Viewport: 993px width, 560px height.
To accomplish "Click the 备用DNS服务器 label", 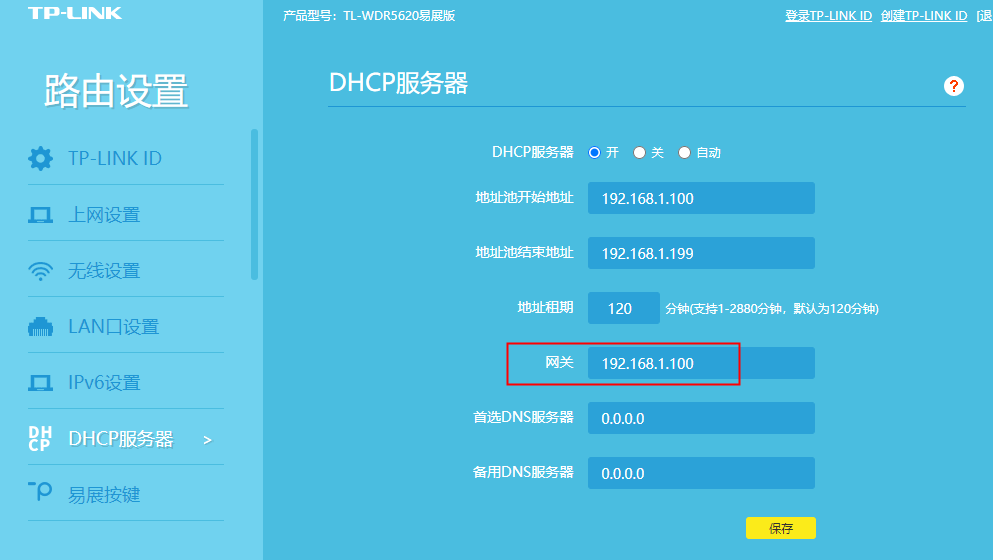I will click(523, 473).
